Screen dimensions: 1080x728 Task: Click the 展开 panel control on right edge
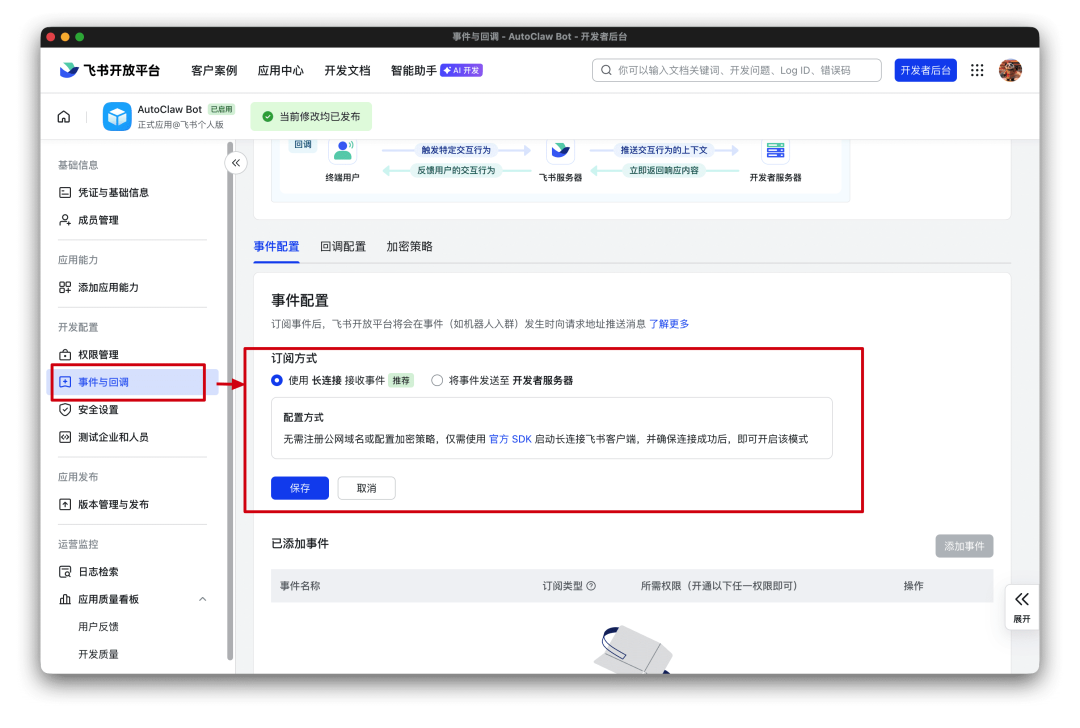[x=1021, y=606]
